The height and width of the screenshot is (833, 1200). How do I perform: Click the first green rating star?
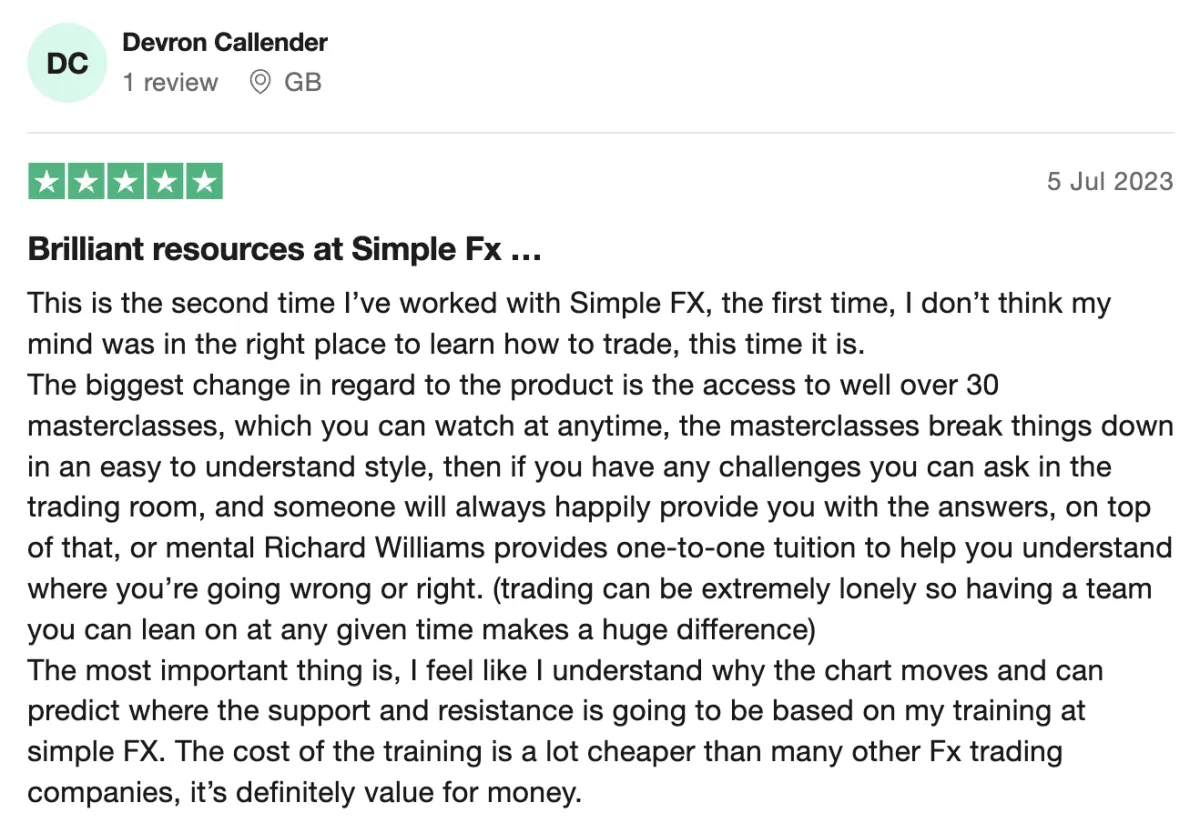[47, 181]
